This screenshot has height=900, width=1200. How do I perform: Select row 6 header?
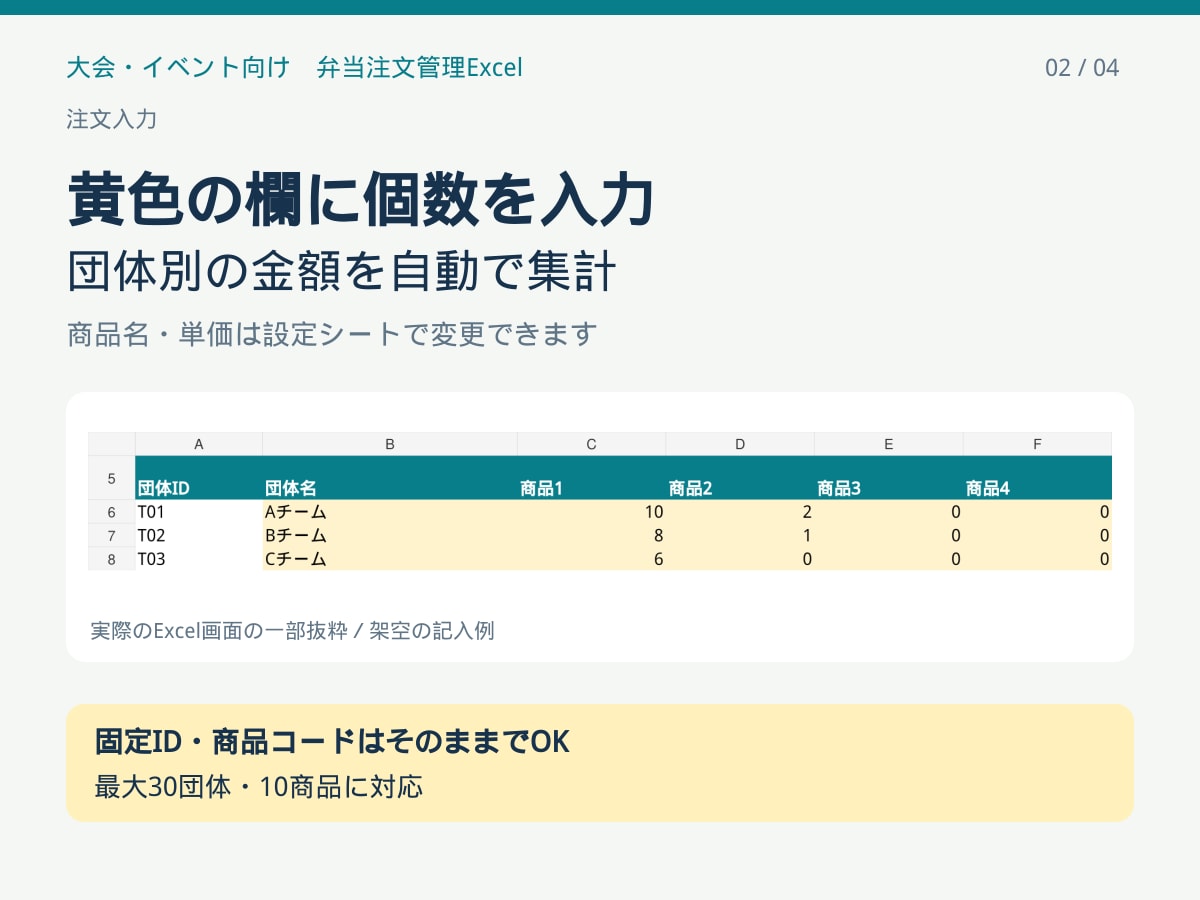coord(112,512)
